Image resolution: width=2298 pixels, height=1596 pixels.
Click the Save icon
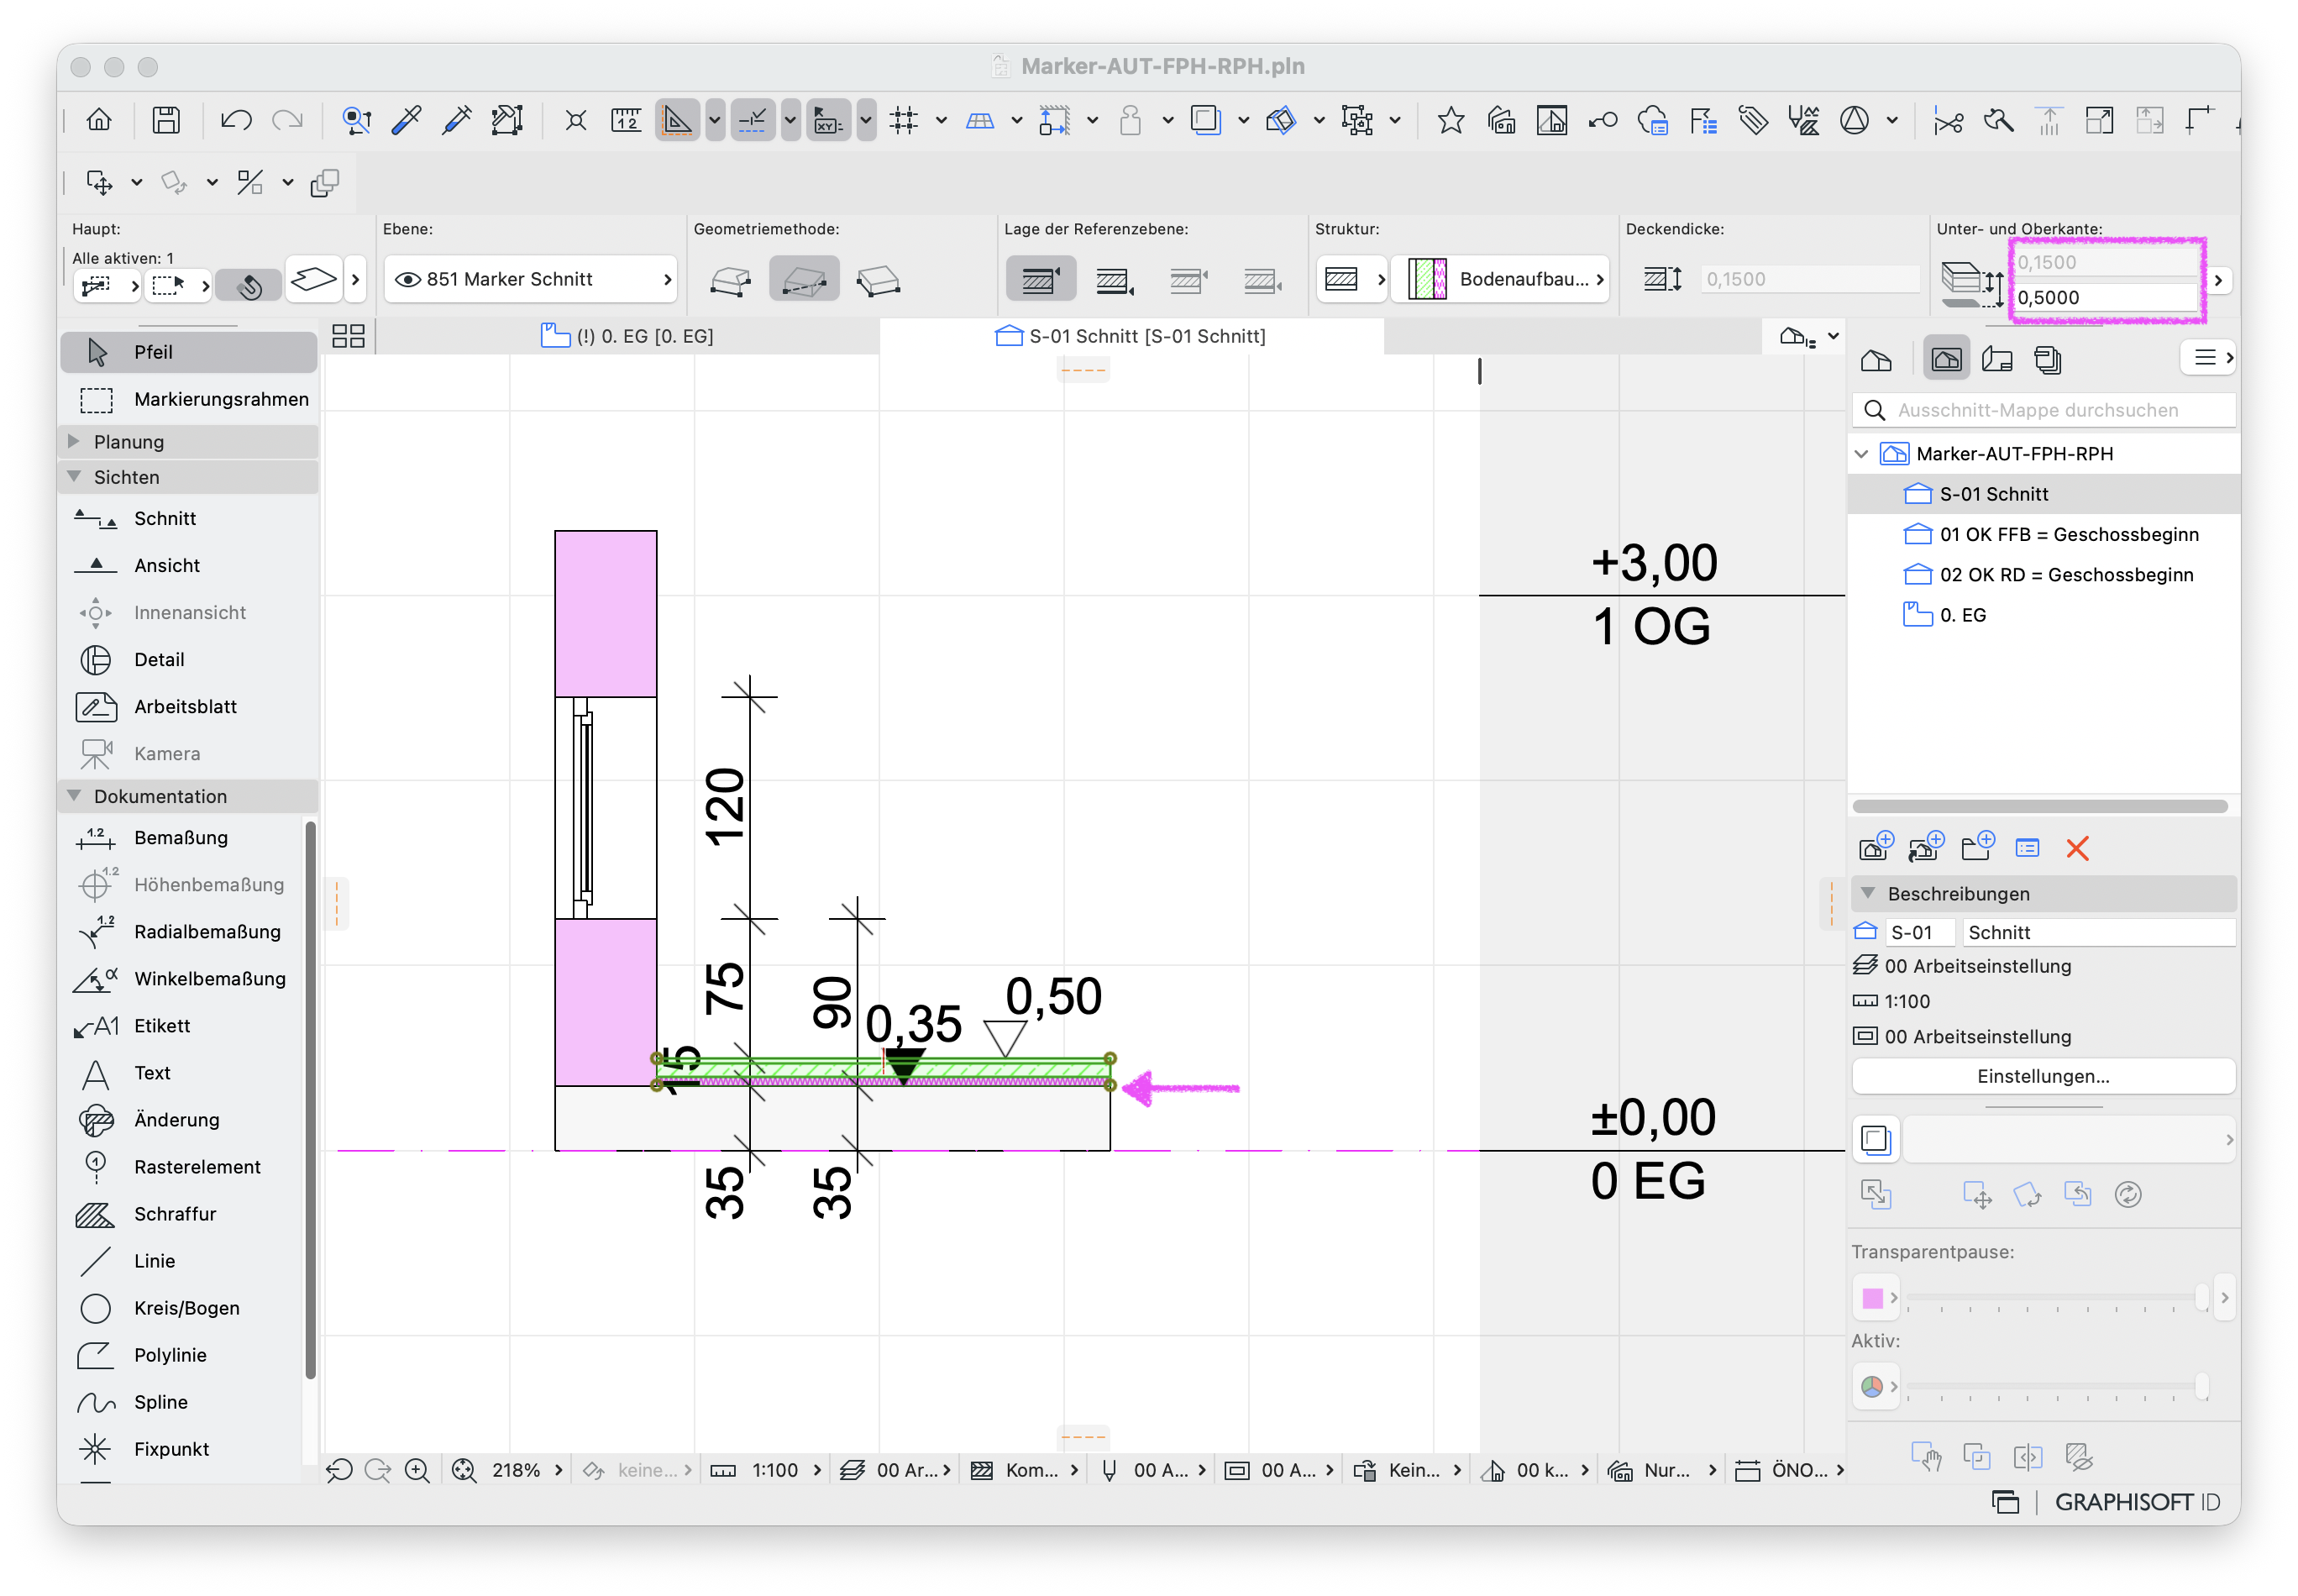(x=166, y=121)
